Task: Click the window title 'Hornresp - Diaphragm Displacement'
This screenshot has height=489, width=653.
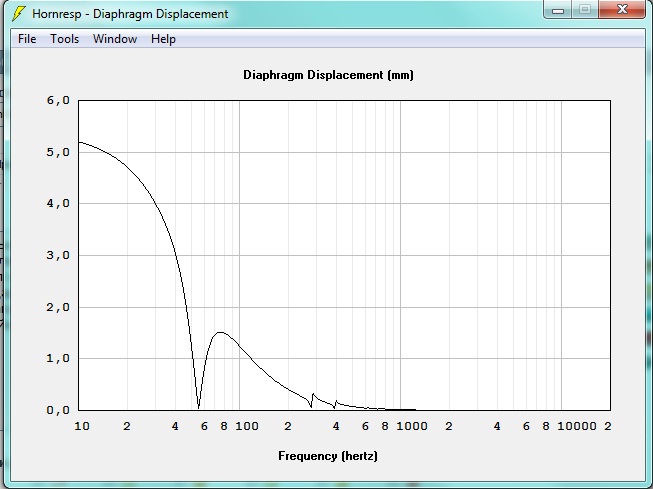Action: tap(130, 14)
